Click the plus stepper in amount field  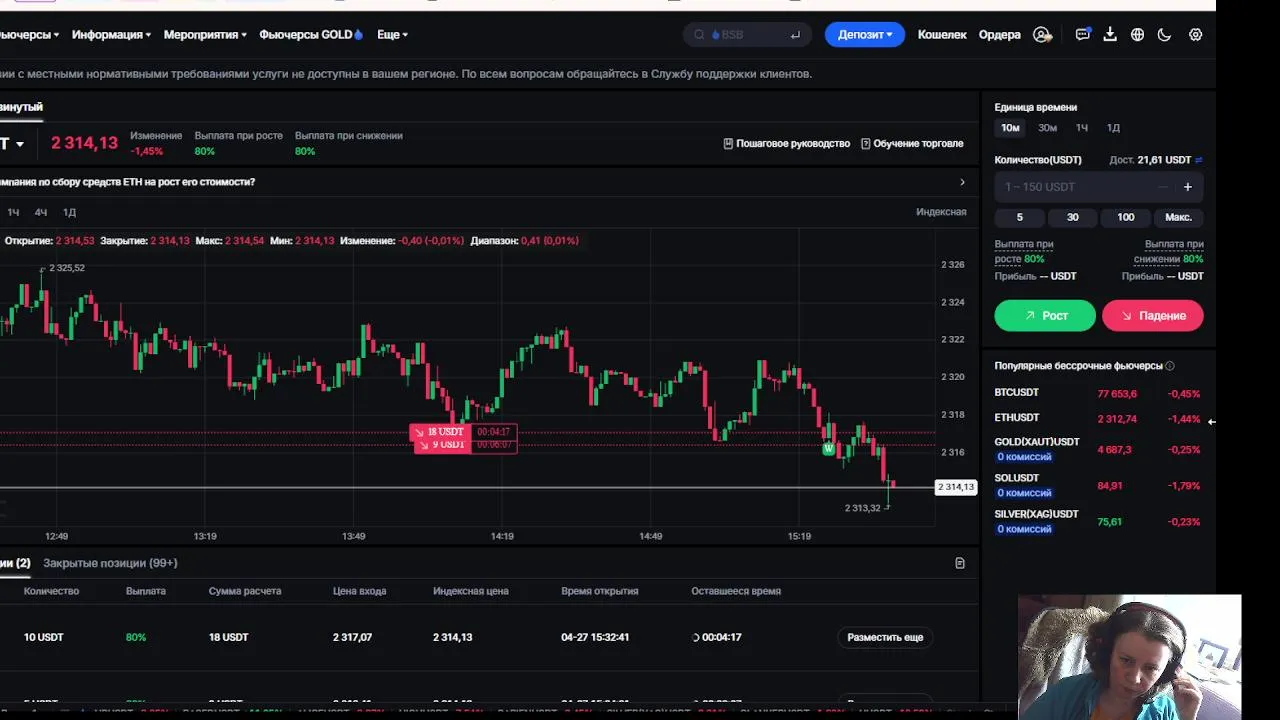tap(1188, 187)
